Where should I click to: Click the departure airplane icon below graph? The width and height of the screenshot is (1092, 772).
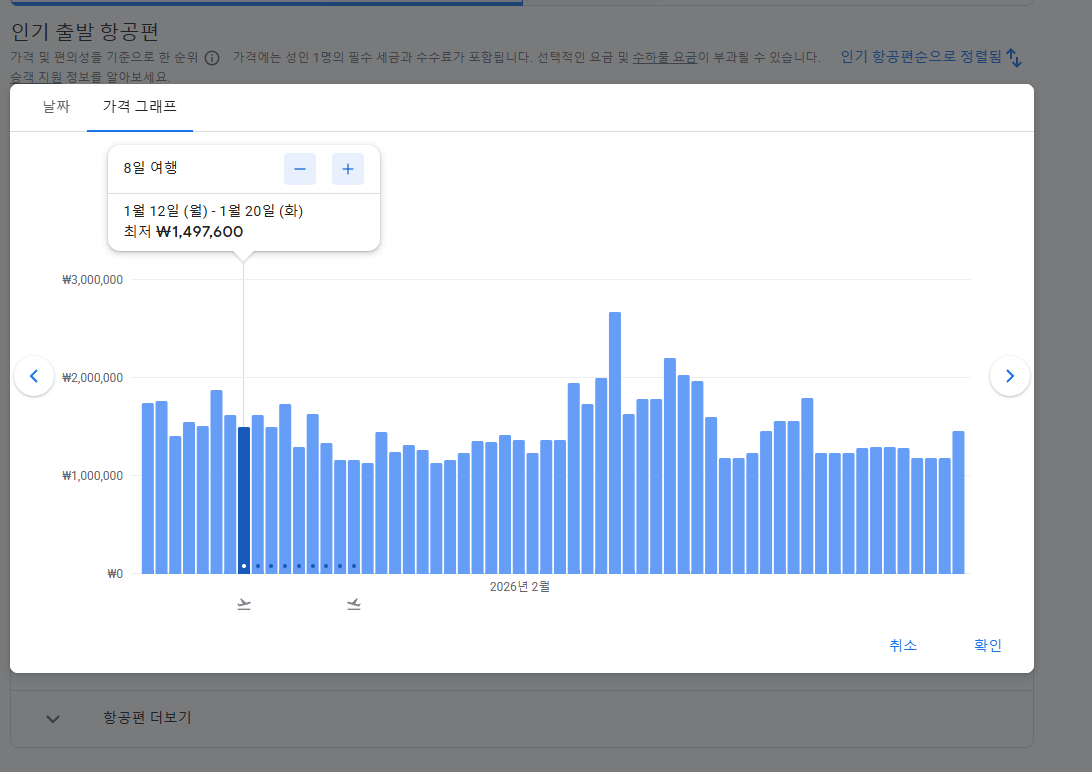(x=244, y=604)
